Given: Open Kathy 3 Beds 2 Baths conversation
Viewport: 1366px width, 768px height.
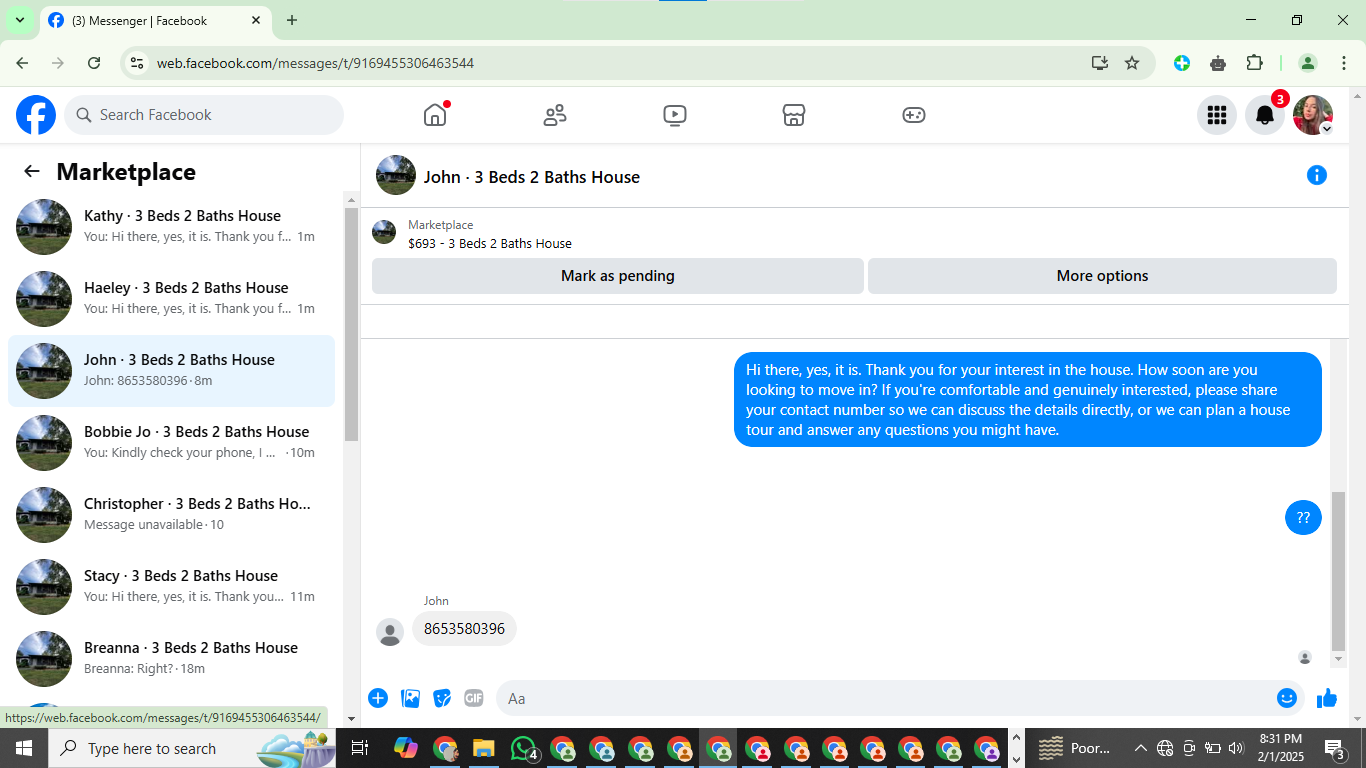Looking at the screenshot, I should pos(171,227).
